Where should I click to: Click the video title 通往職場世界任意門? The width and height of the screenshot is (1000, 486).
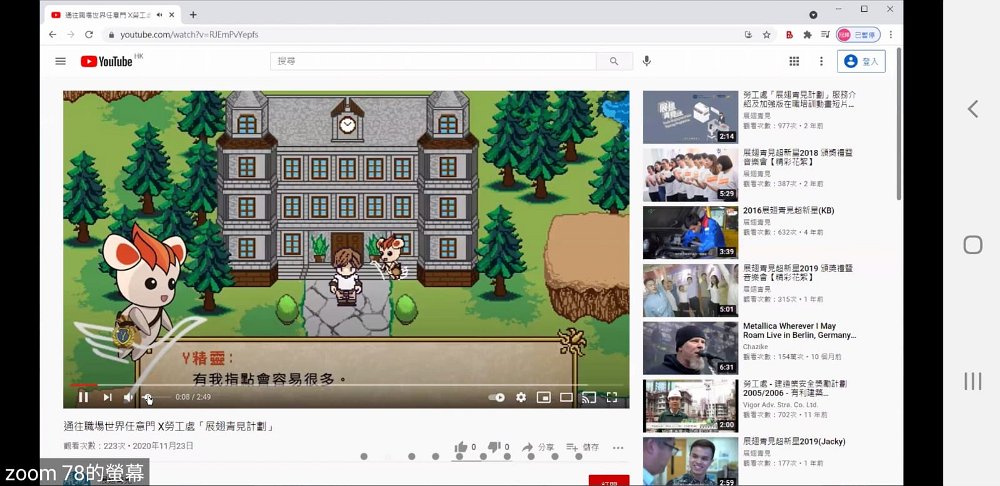169,426
